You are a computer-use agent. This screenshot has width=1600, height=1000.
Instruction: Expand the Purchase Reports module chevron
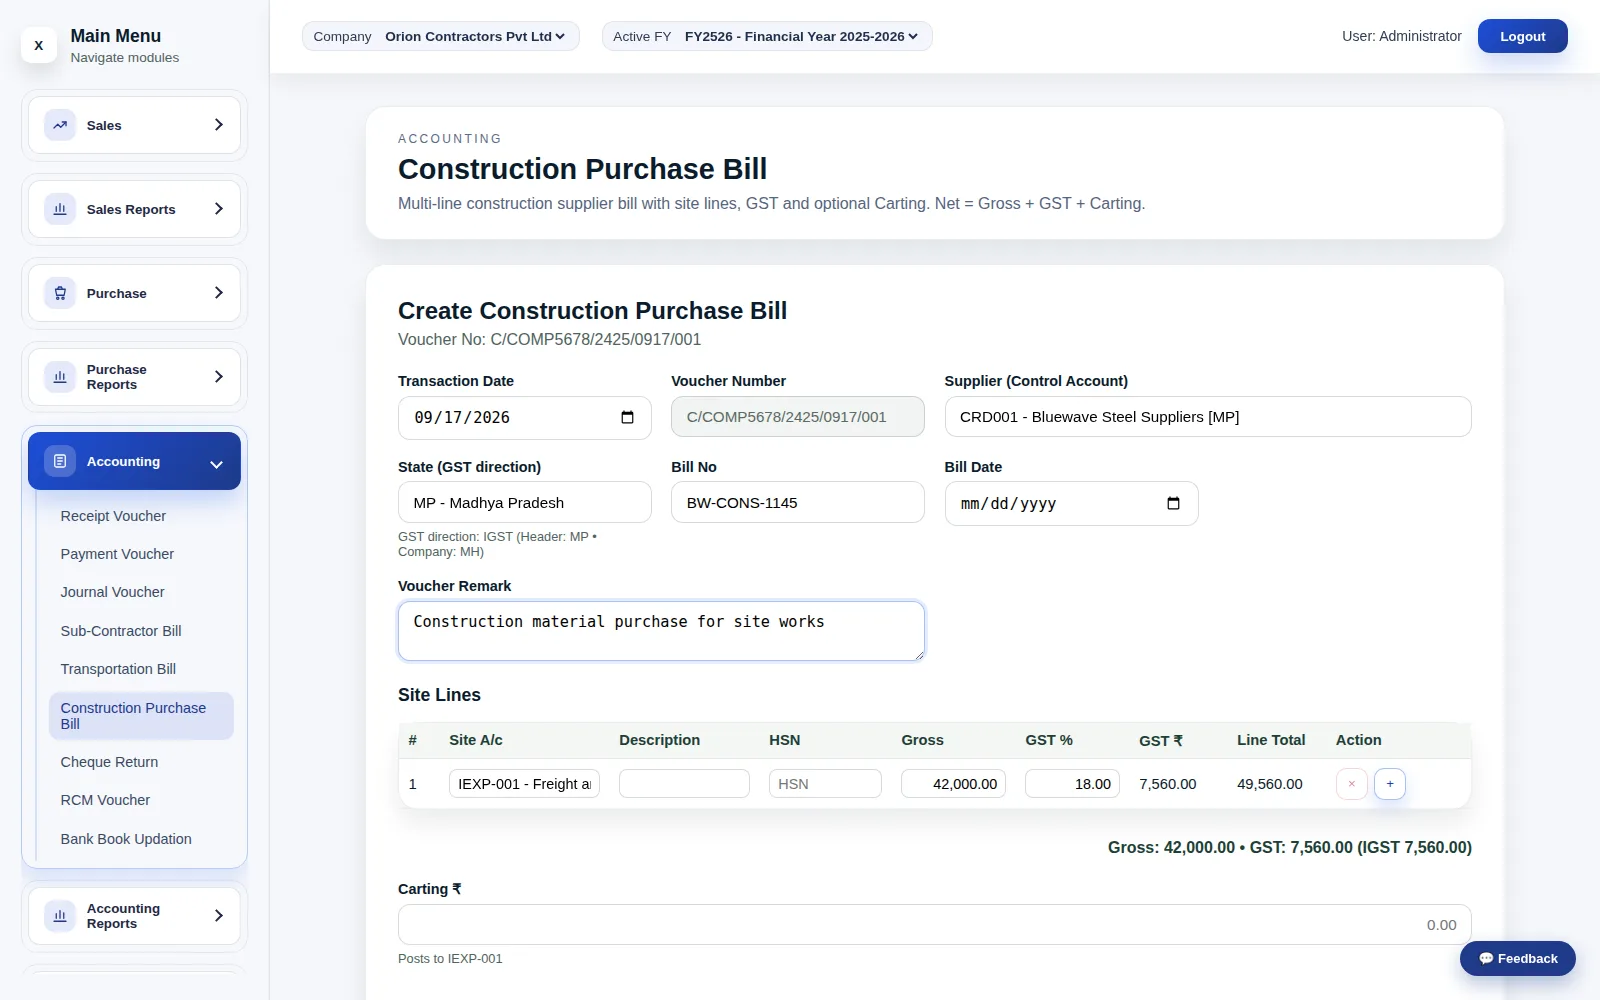pos(219,377)
